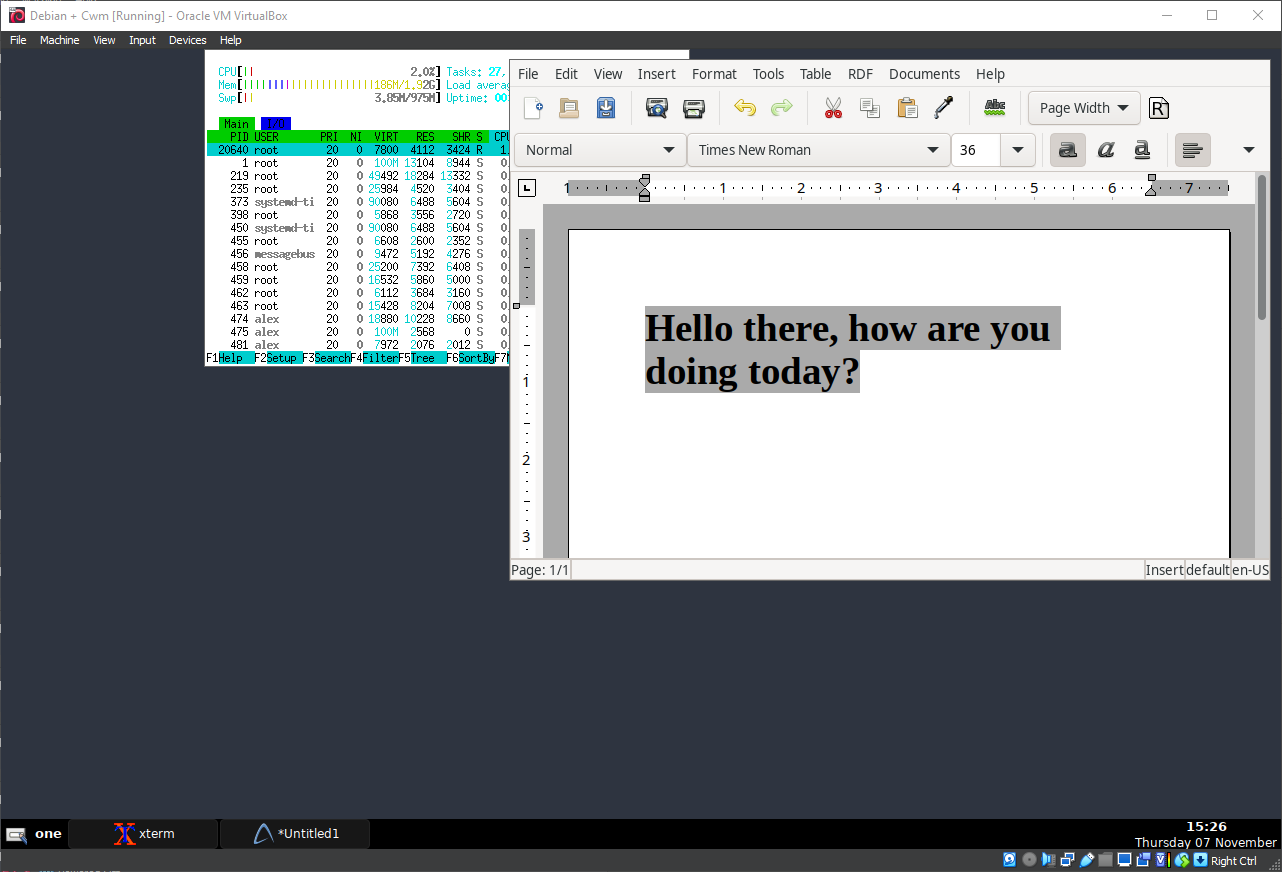Click the New document icon
This screenshot has height=872, width=1282.
click(x=534, y=108)
